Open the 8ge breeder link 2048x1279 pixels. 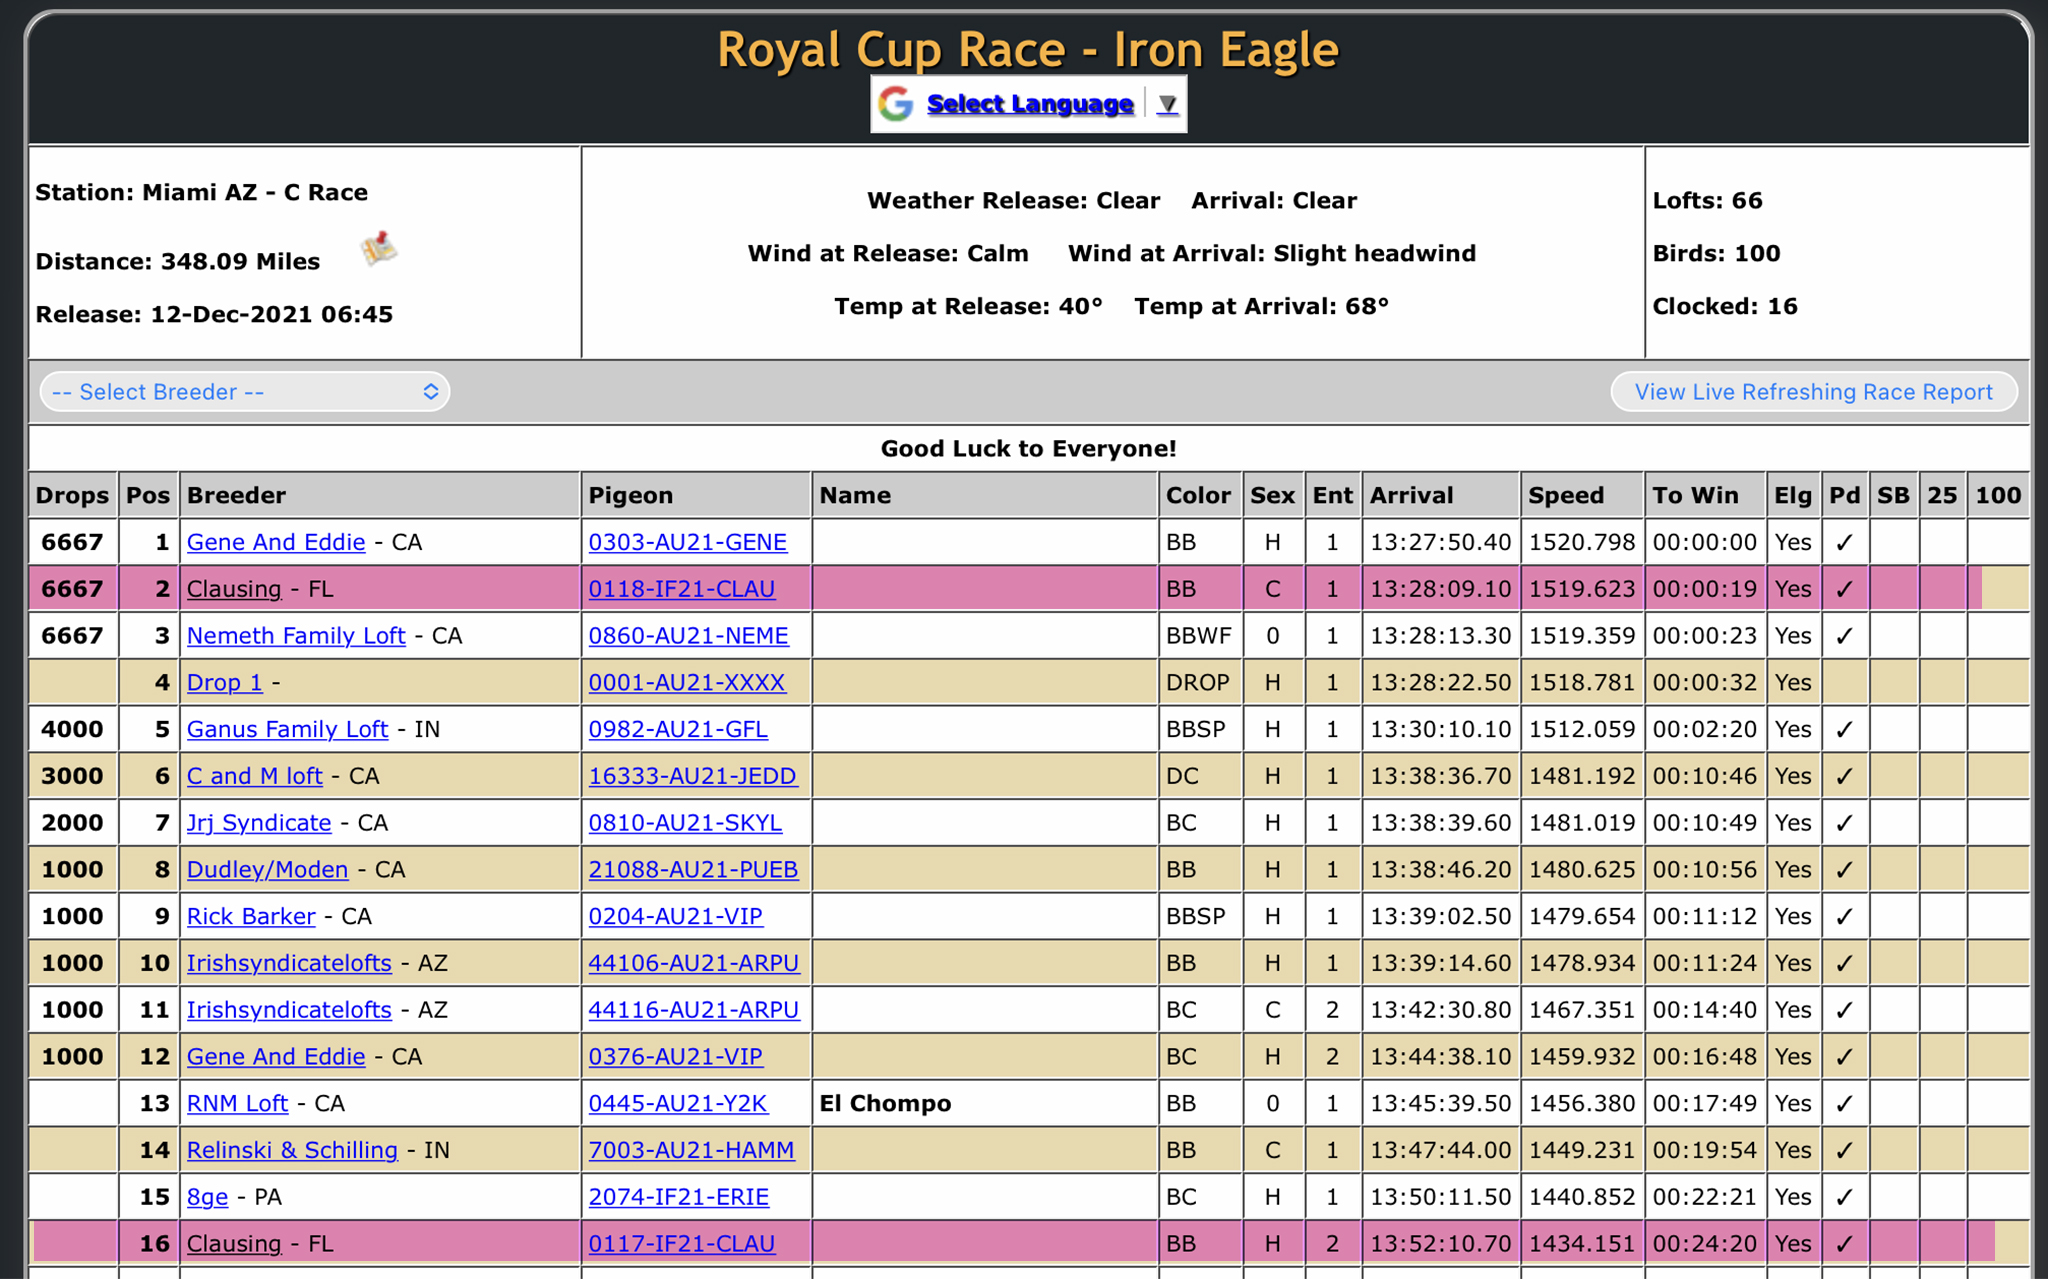207,1197
